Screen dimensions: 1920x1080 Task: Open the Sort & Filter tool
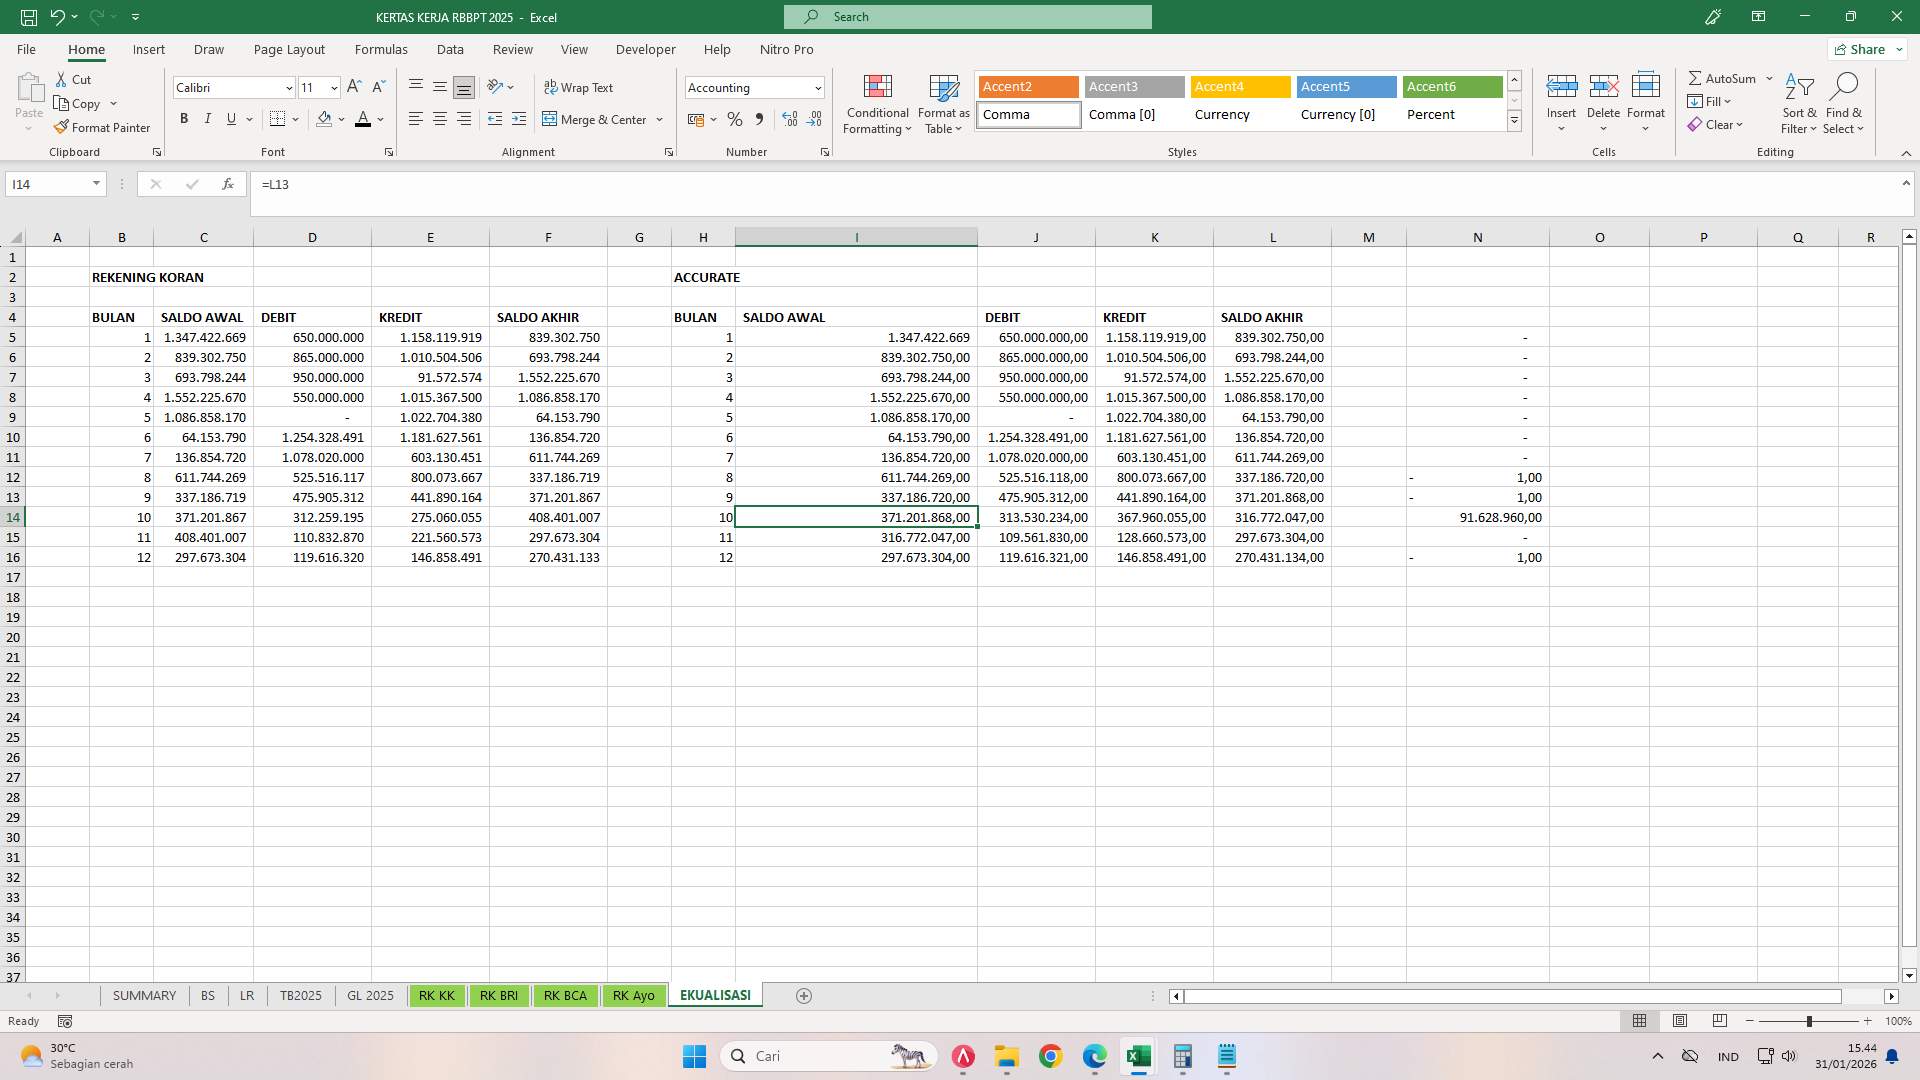(x=1798, y=103)
